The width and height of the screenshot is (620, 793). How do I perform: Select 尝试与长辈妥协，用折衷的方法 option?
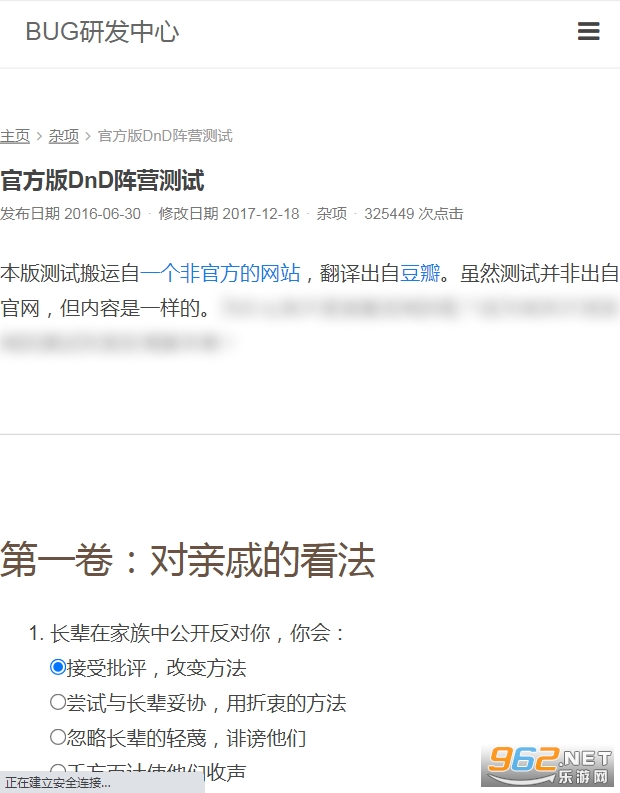click(x=58, y=702)
